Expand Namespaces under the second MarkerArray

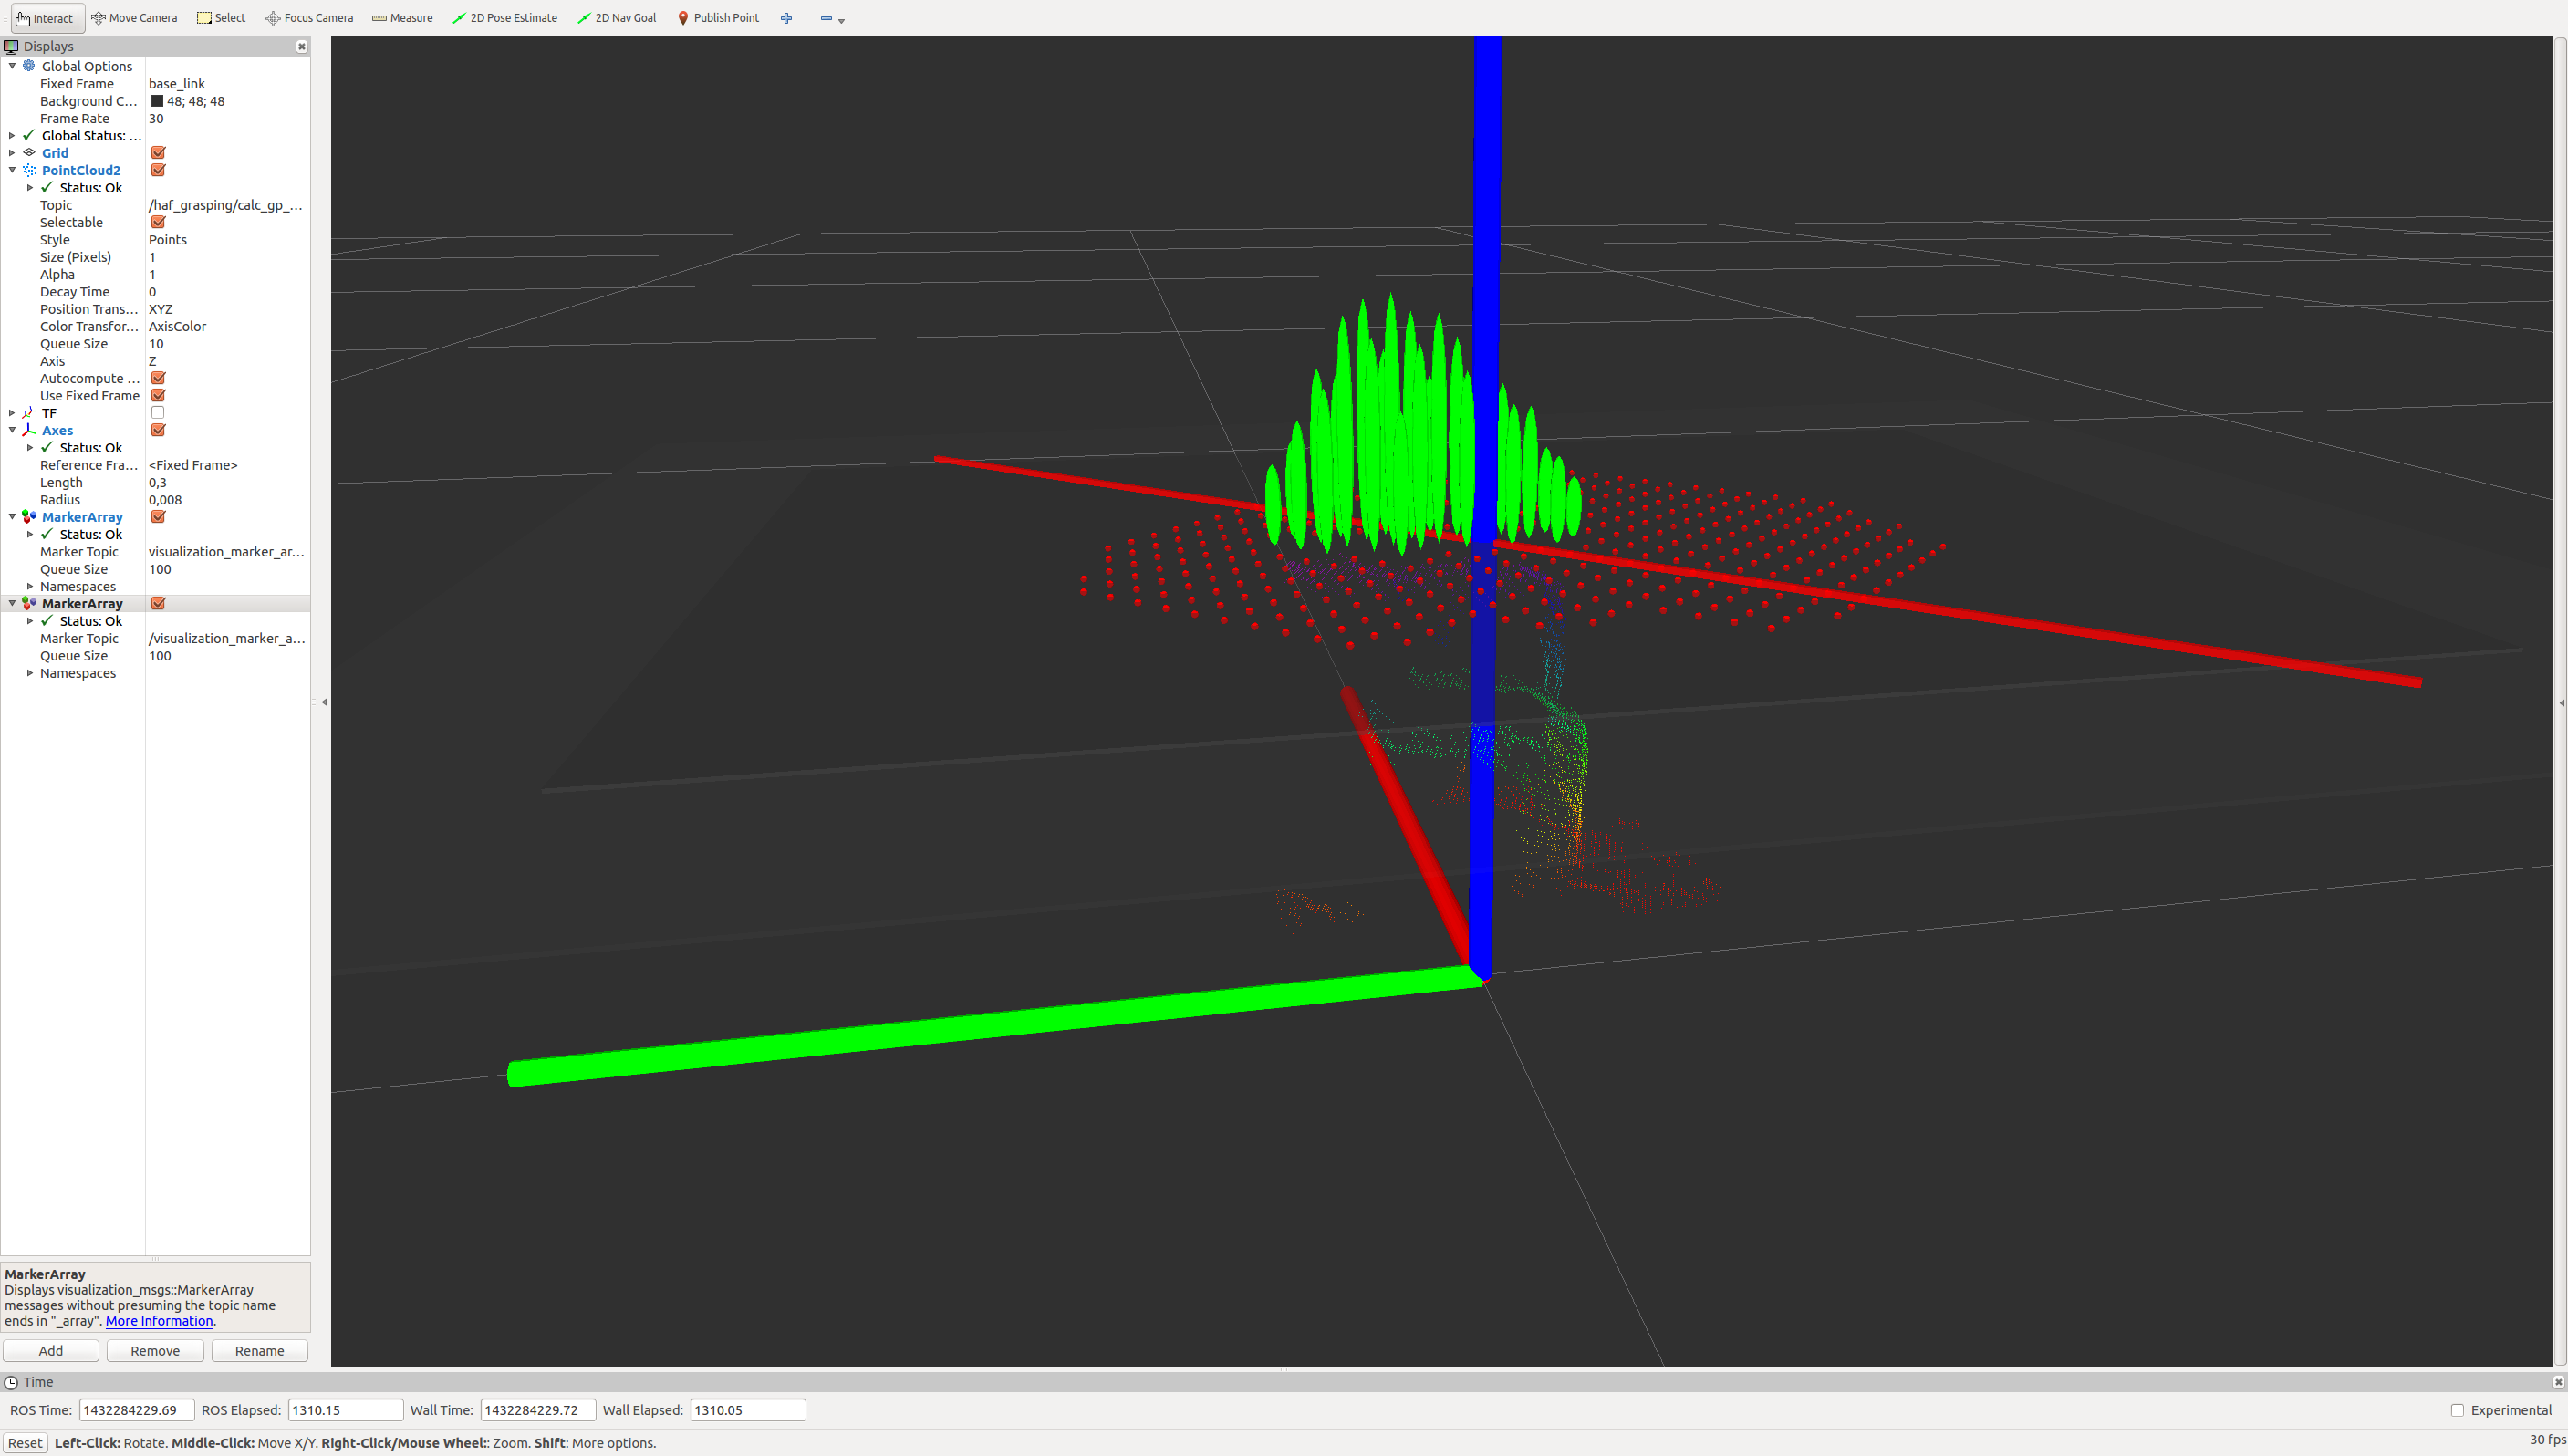pos(30,673)
